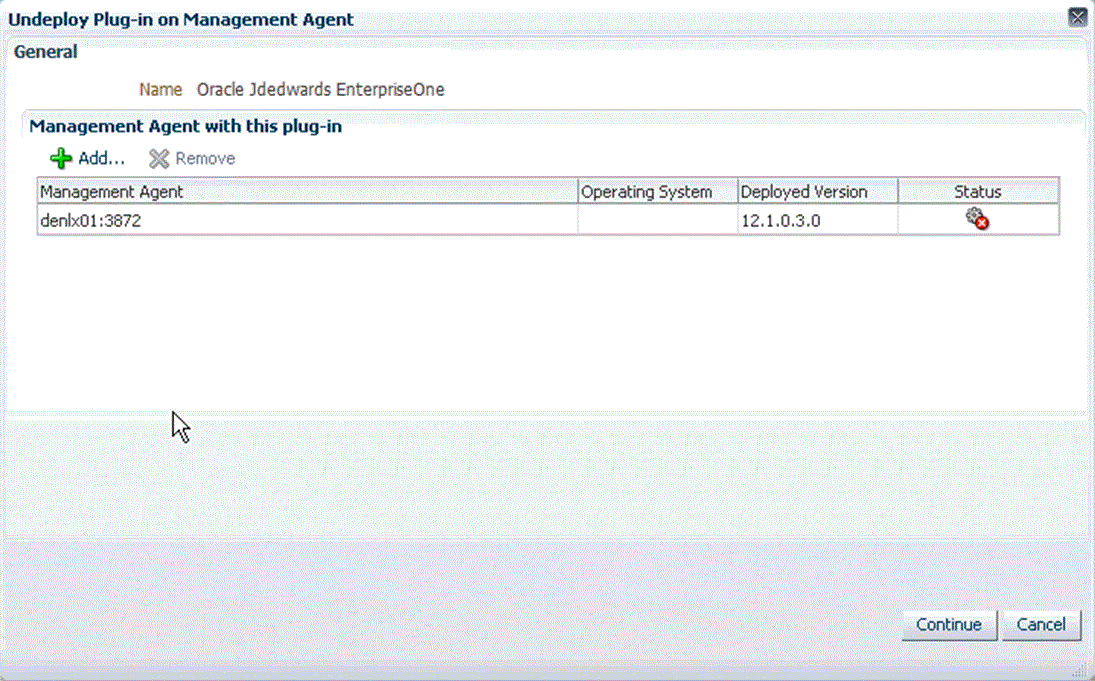
Task: Click the Add... button label
Action: 101,159
